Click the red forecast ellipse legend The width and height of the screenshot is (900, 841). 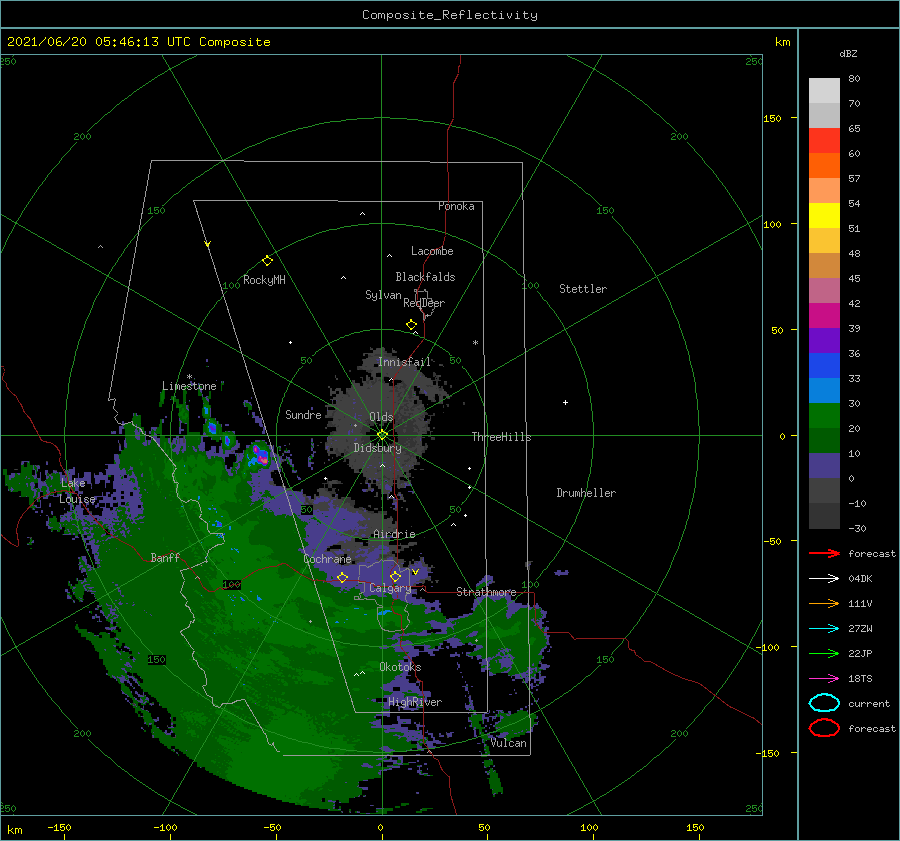point(824,728)
